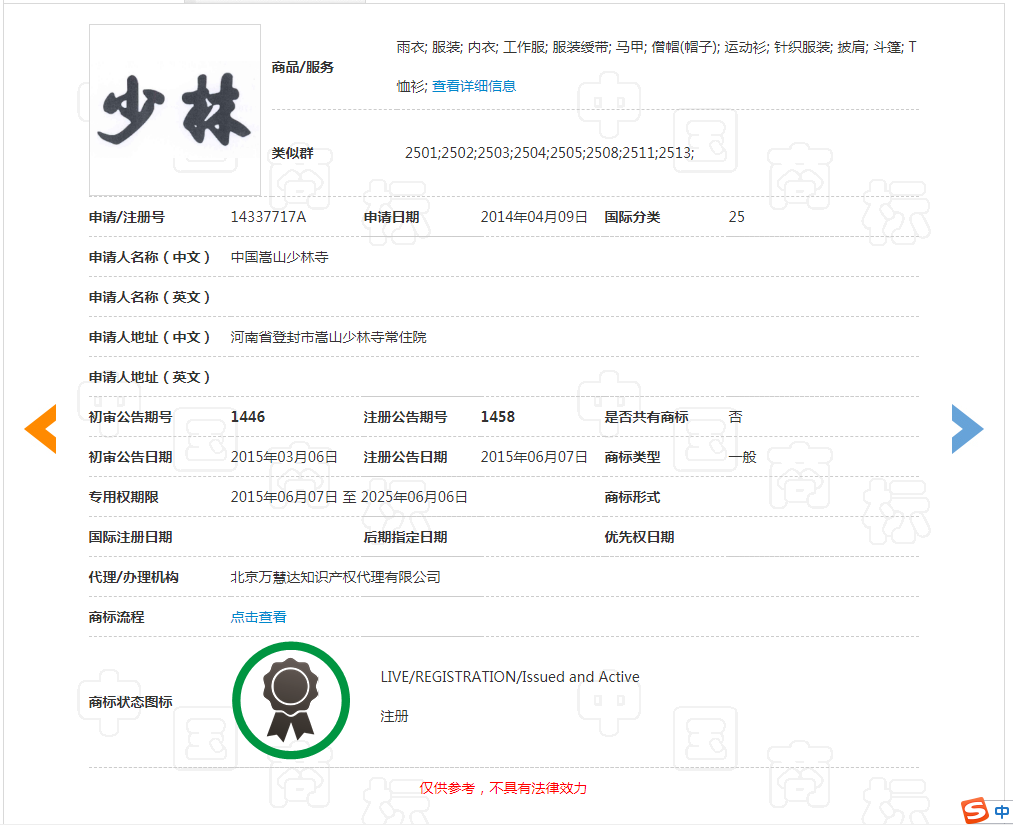
Task: Click the 注册 status text
Action: [394, 717]
